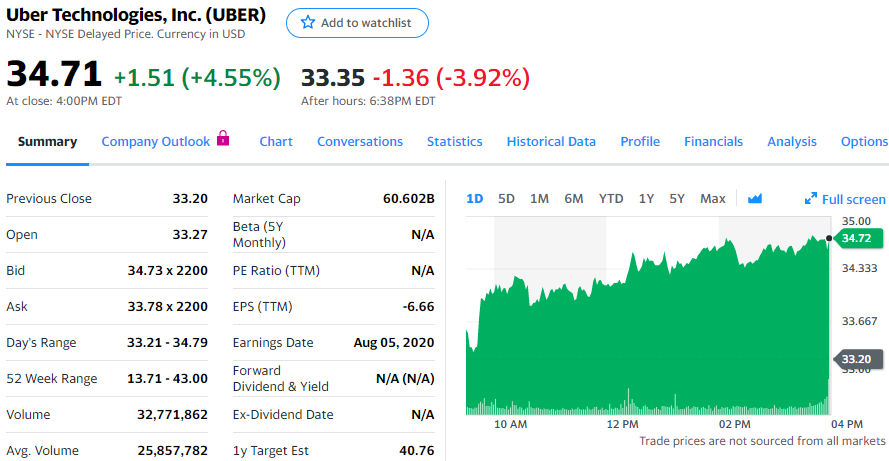
Task: Select the 5D chart range
Action: (506, 198)
